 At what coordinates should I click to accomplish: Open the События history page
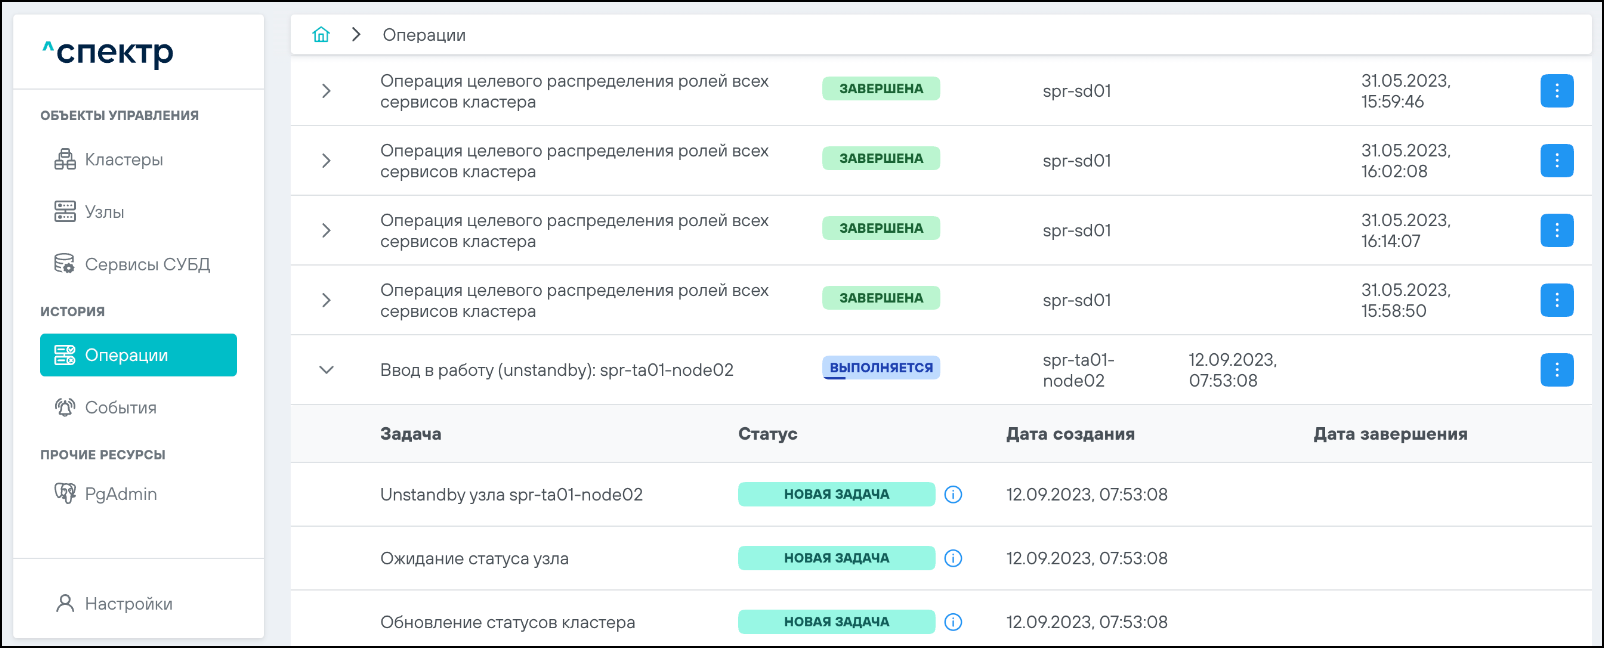point(120,408)
